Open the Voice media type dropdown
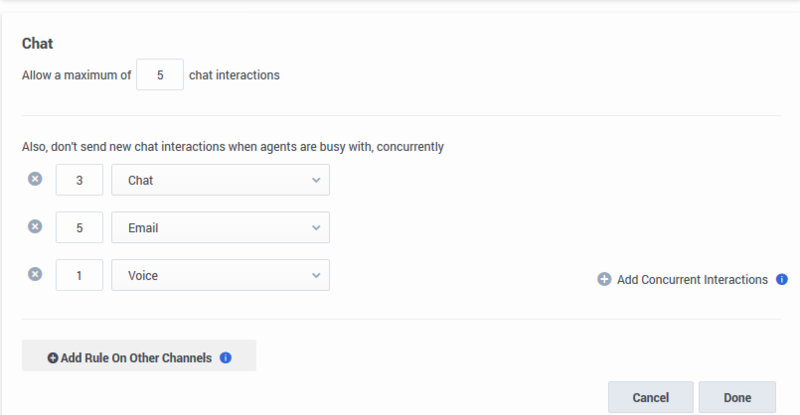This screenshot has width=800, height=415. click(x=220, y=275)
